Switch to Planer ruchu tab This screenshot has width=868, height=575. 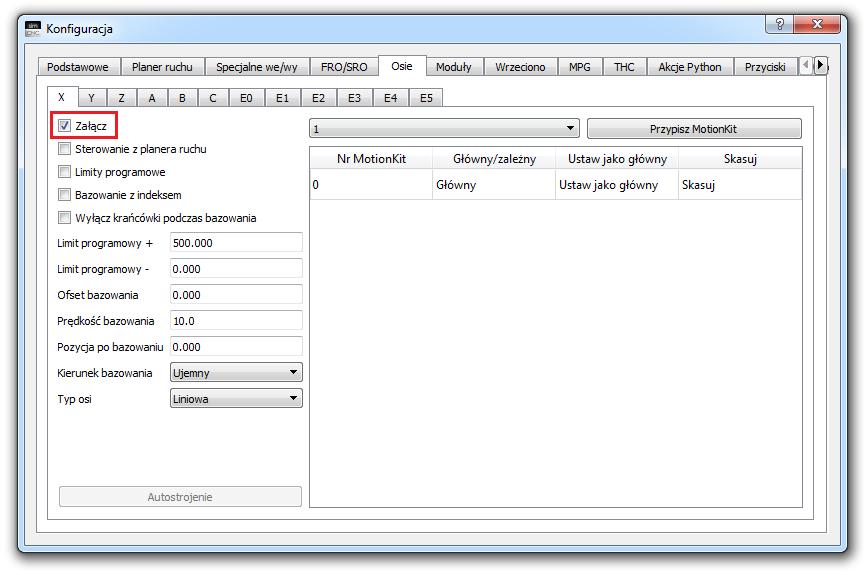click(x=162, y=67)
